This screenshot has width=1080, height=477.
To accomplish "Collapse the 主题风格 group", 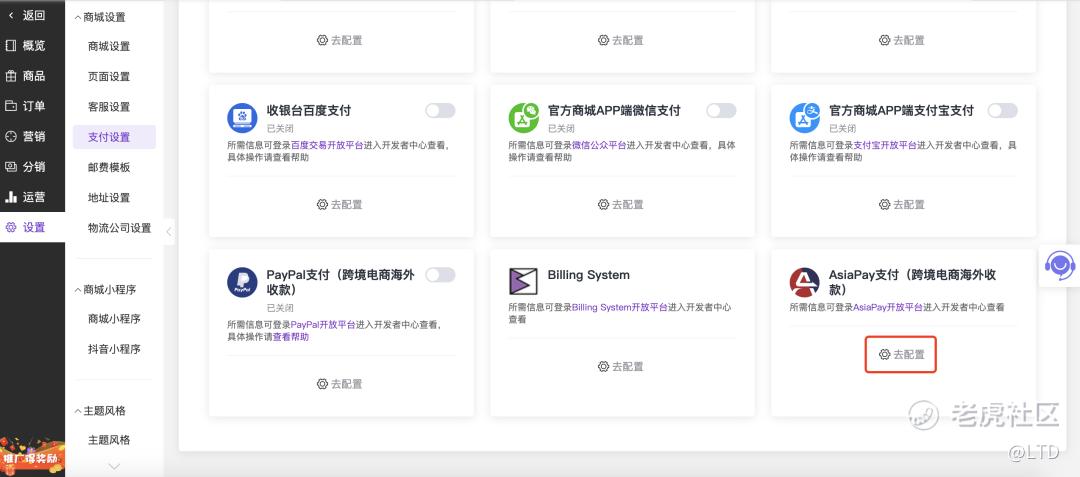I will (78, 411).
